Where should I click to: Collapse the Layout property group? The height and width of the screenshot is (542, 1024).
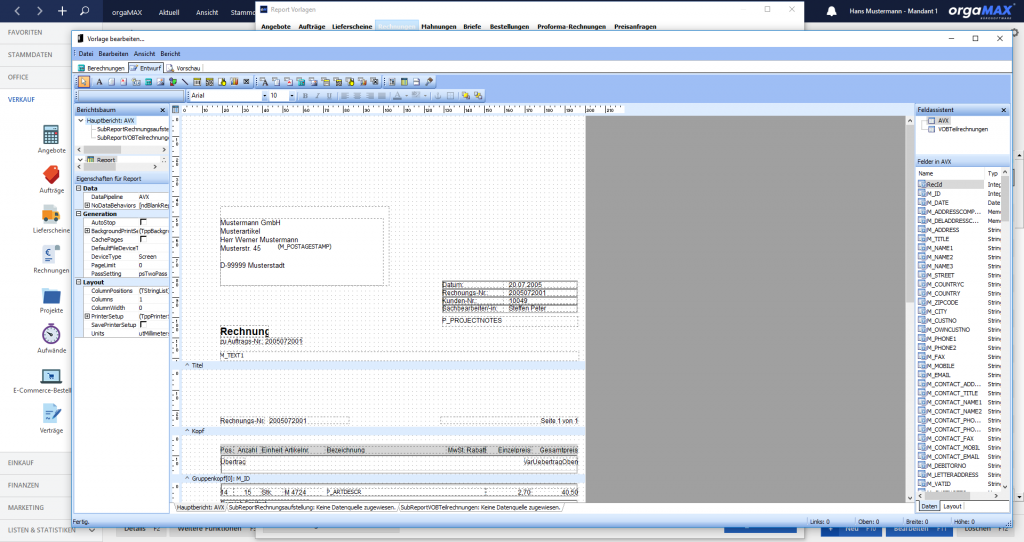point(79,282)
